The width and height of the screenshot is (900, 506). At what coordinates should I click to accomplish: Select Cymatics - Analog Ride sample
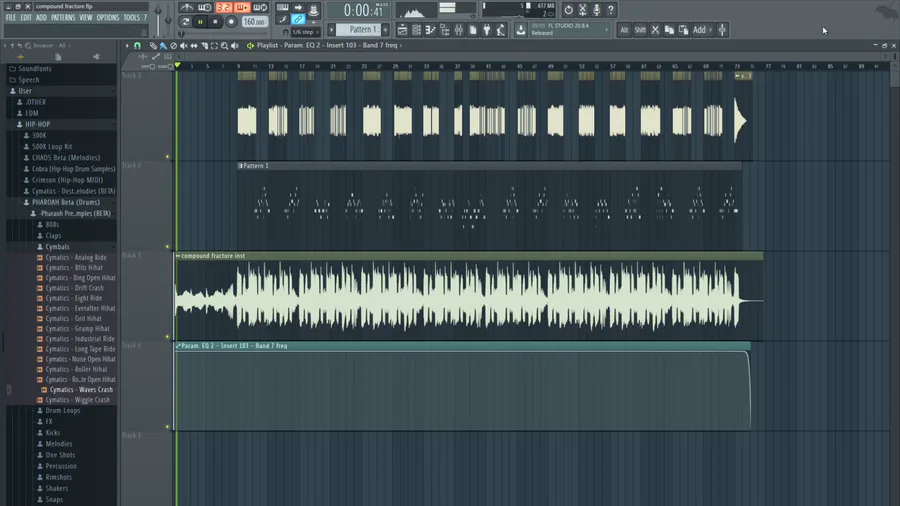[x=76, y=258]
